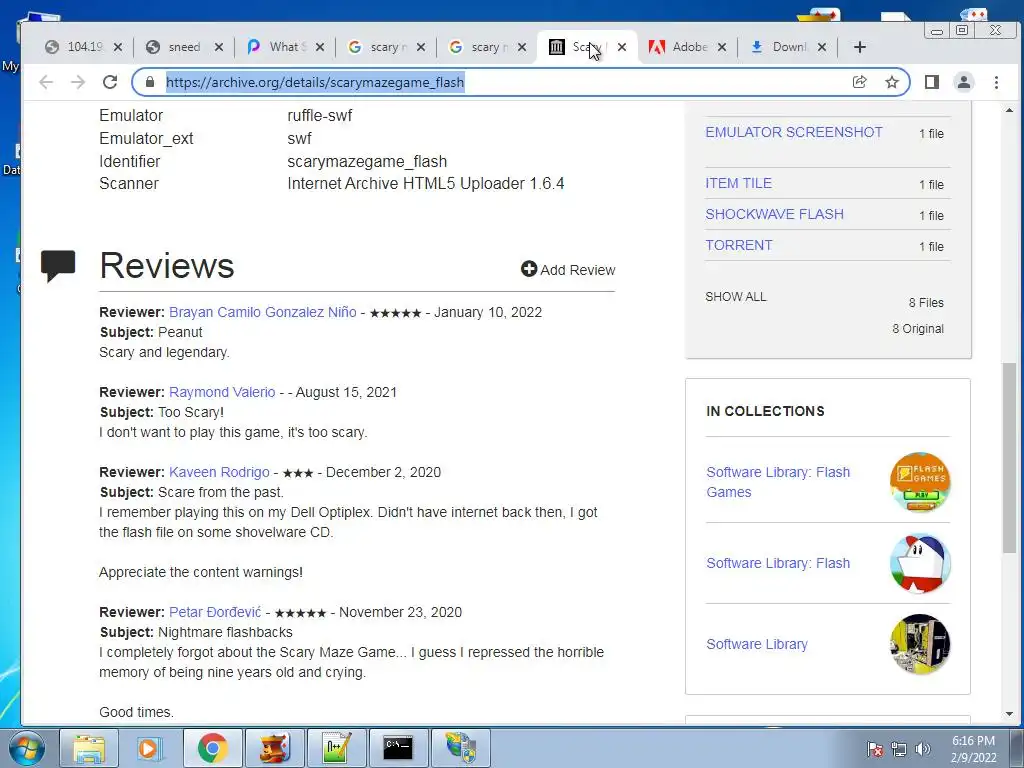Click the Chrome taskbar icon
This screenshot has width=1024, height=768.
tap(212, 748)
